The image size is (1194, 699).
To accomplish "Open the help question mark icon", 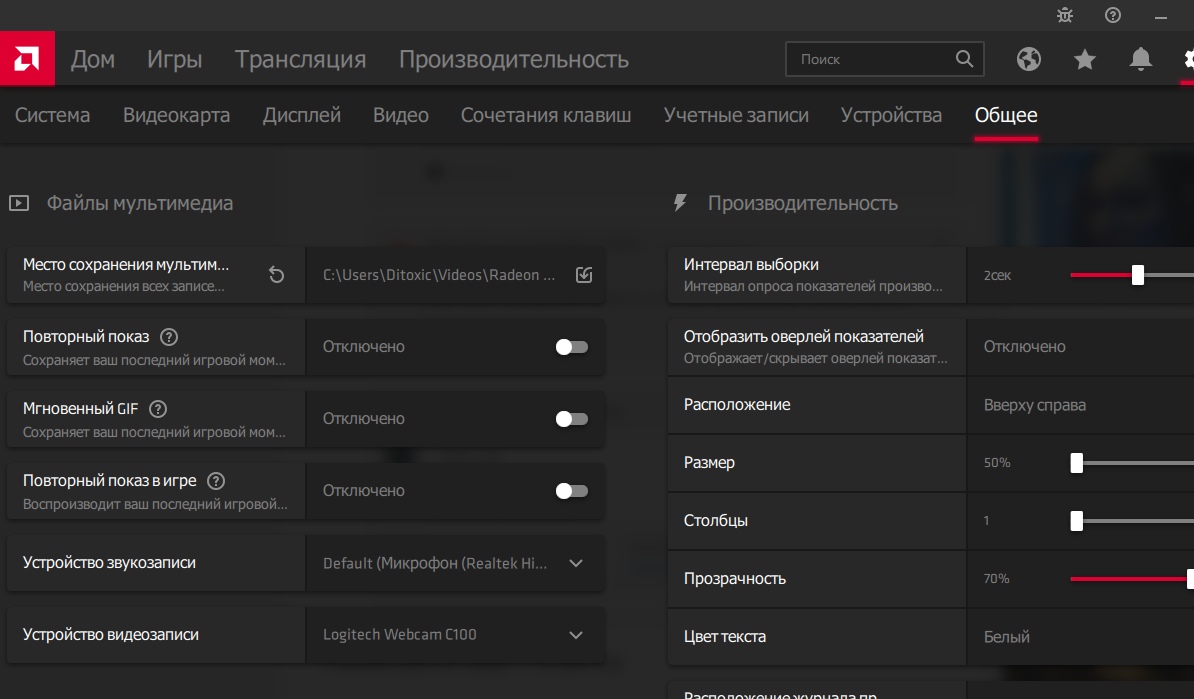I will click(1113, 15).
